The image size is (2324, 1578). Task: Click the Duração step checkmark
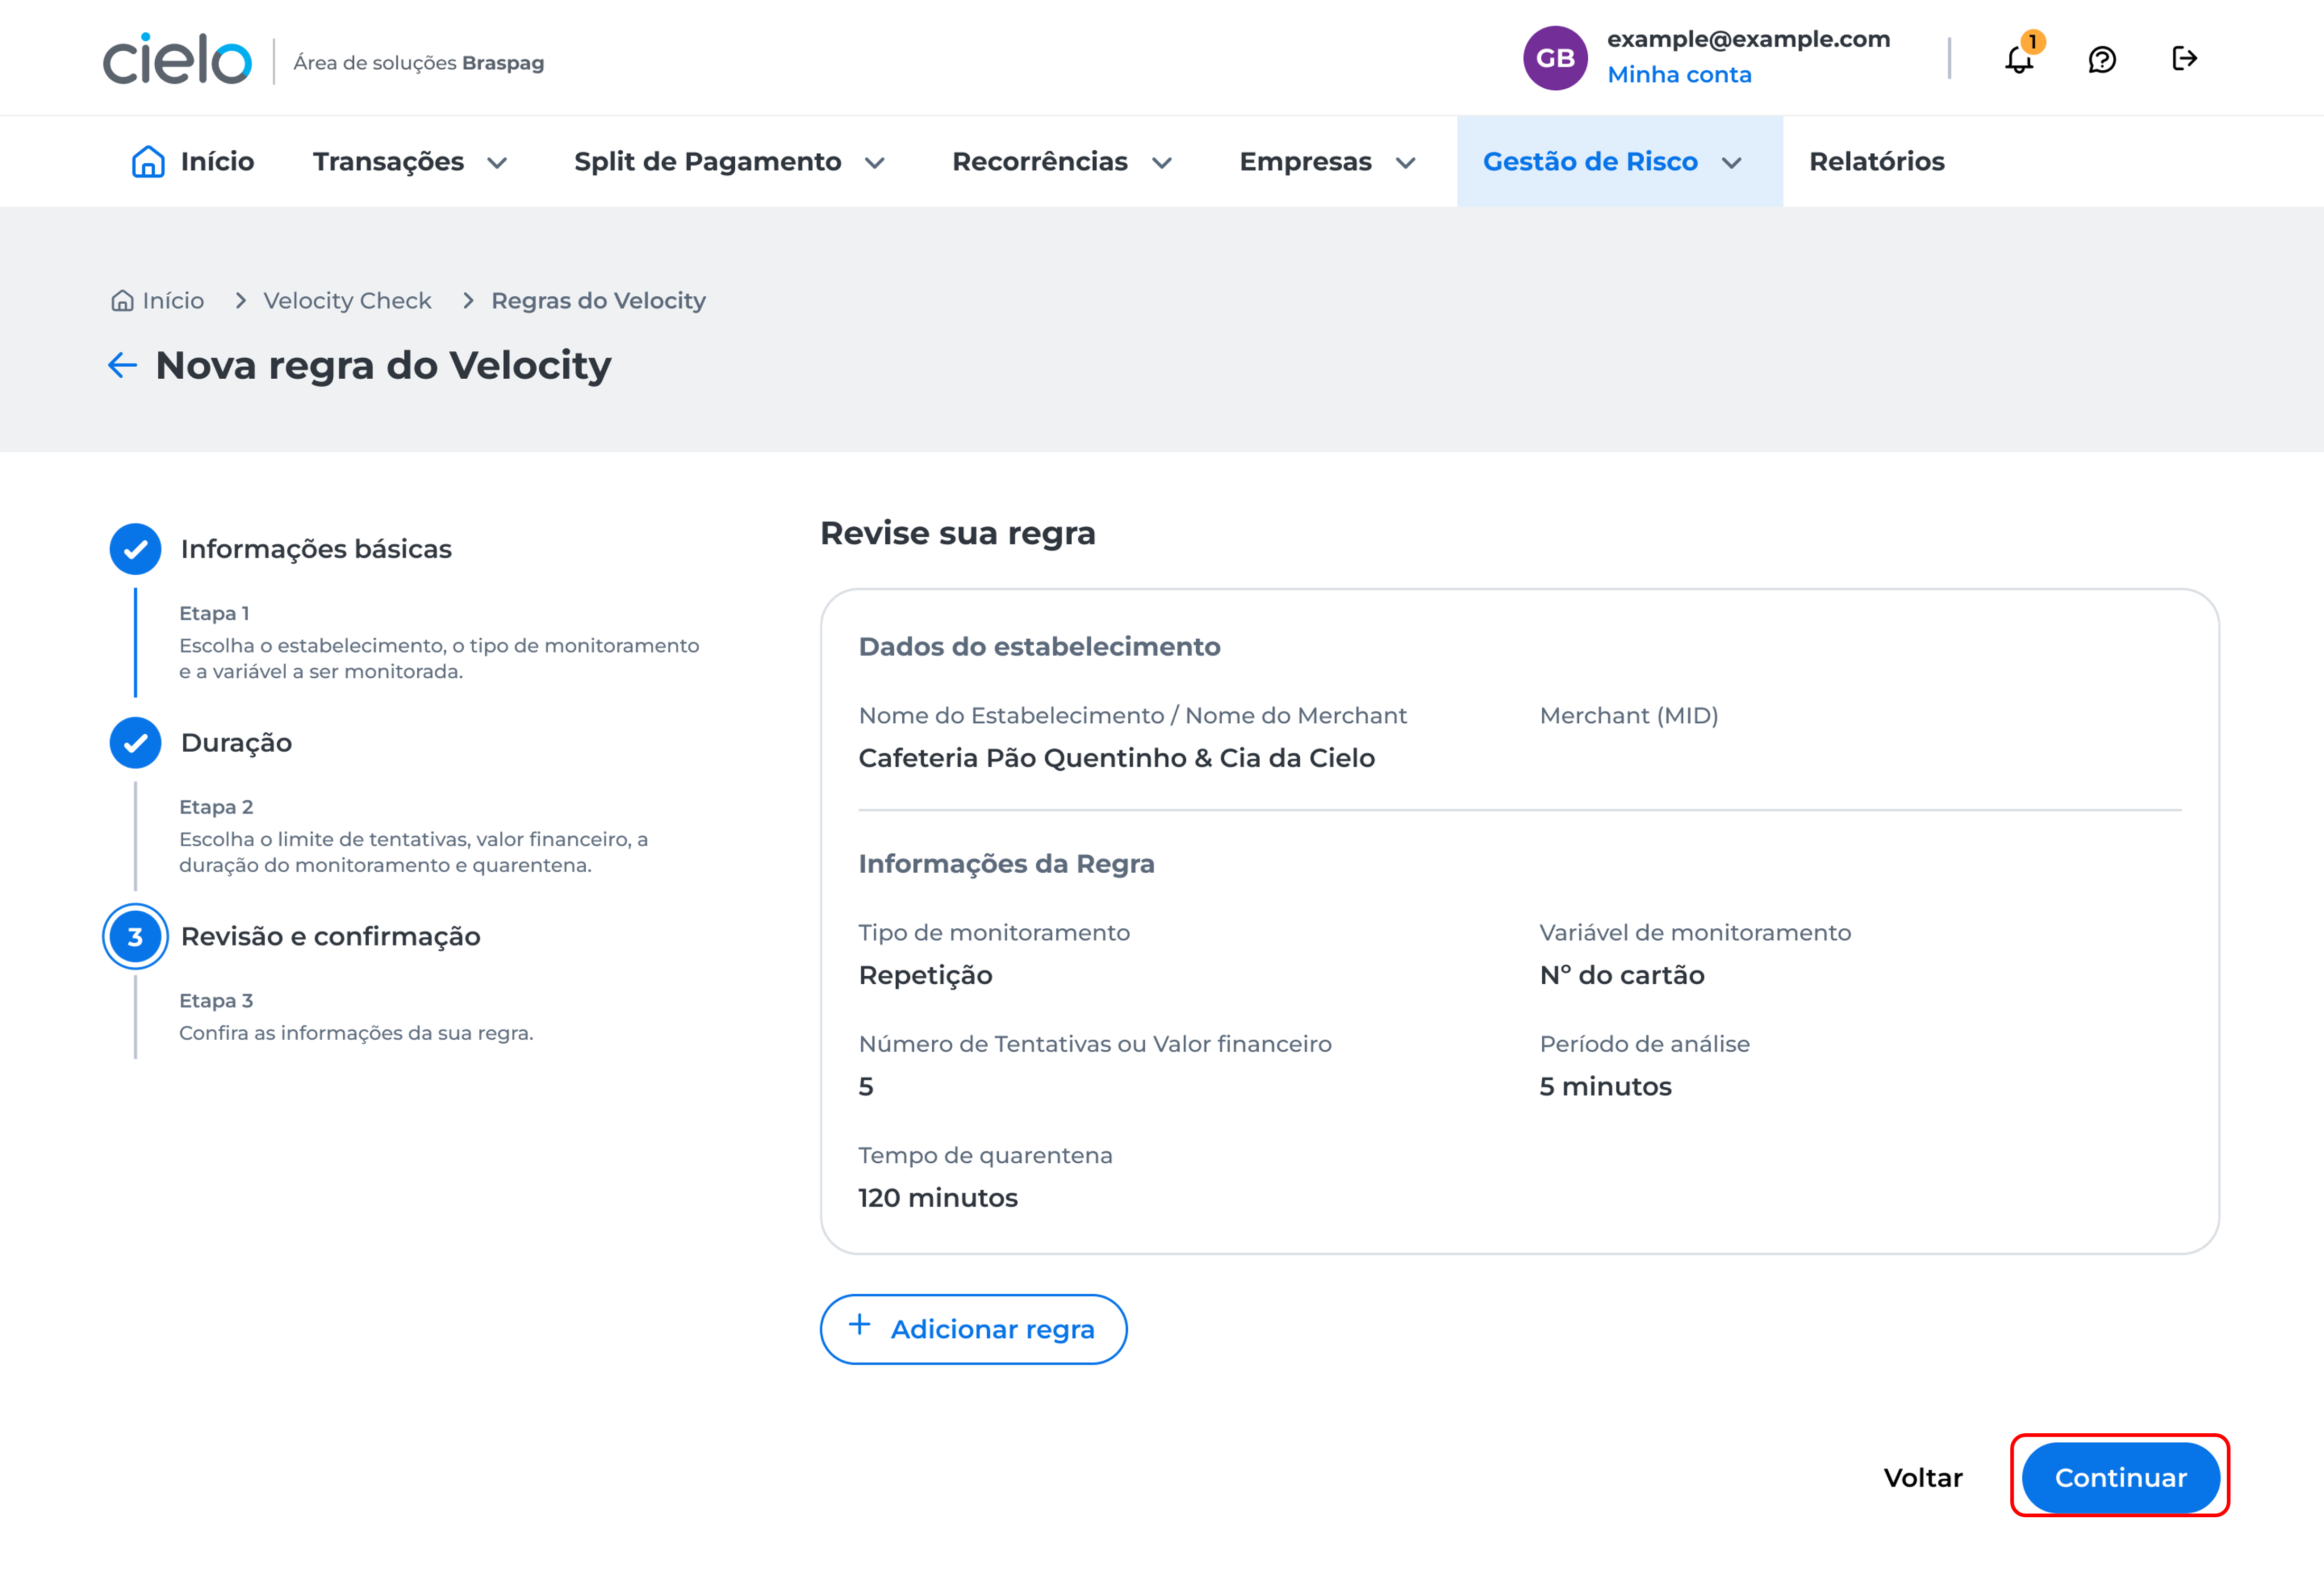coord(136,743)
